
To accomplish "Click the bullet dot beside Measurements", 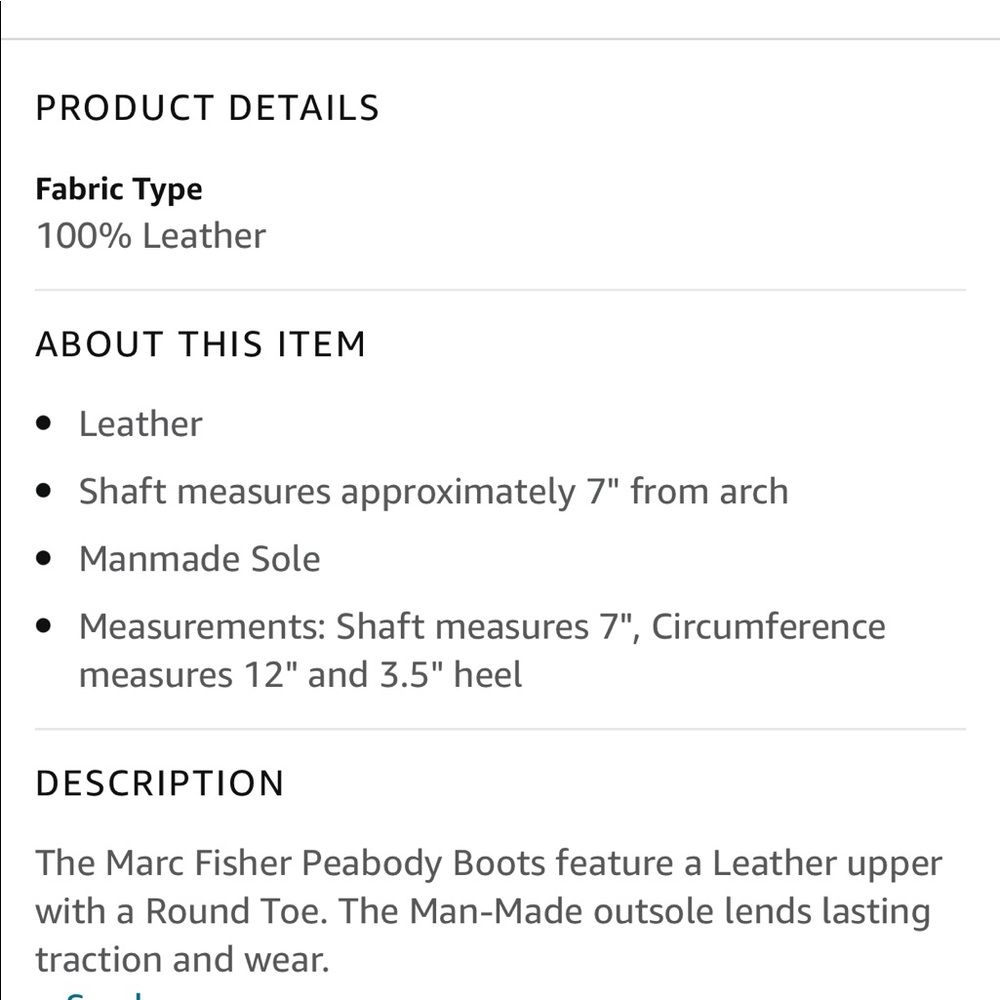I will pos(43,627).
